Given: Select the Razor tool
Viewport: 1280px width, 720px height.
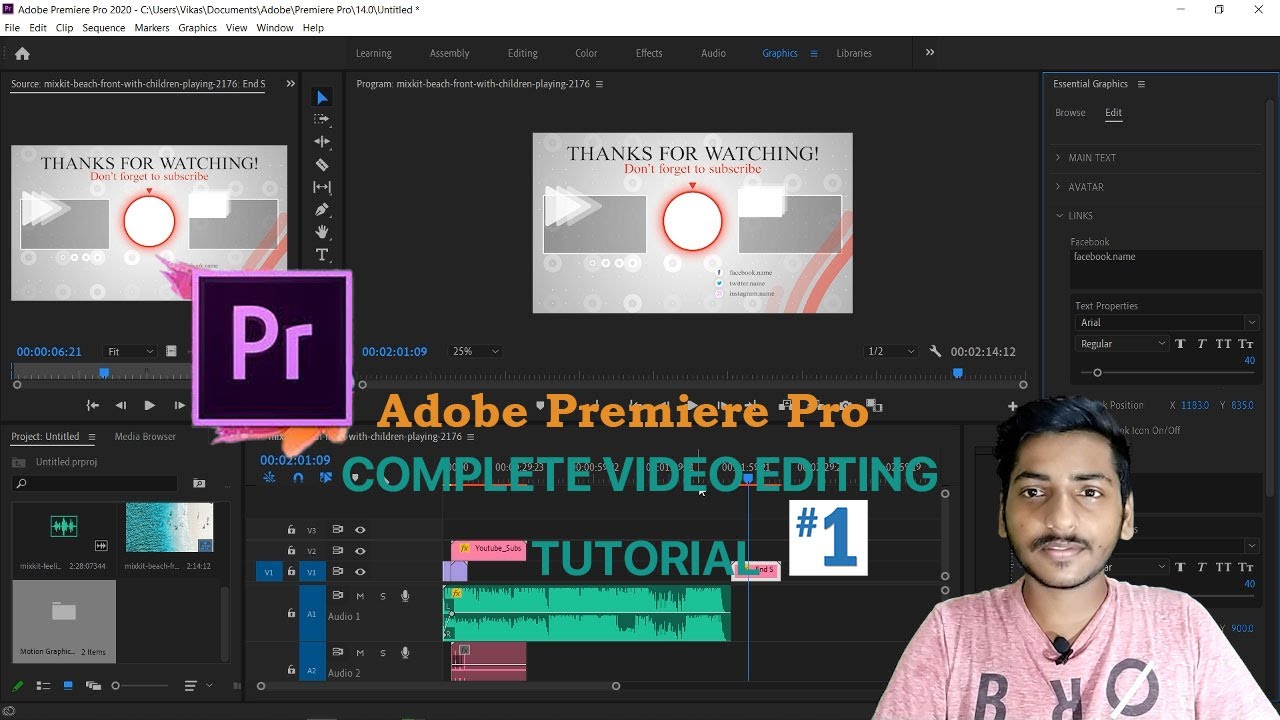Looking at the screenshot, I should click(322, 164).
